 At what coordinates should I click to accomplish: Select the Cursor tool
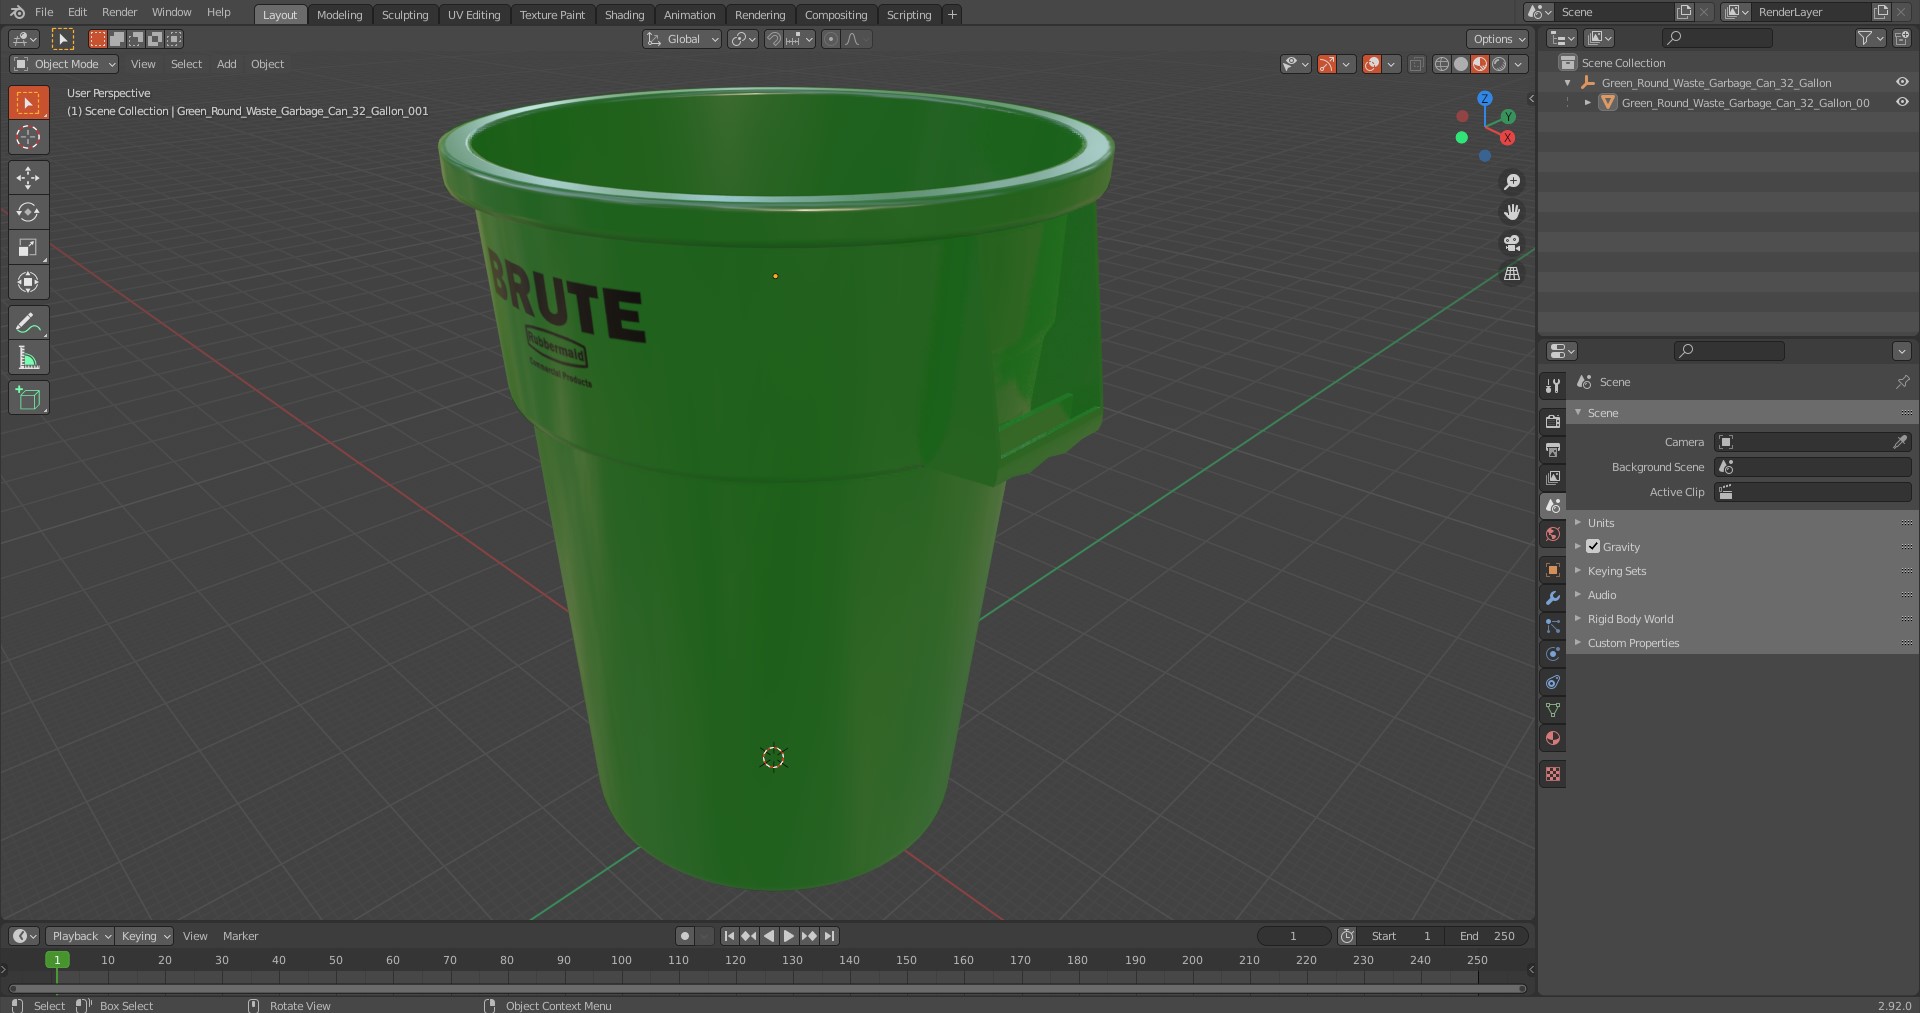tap(28, 137)
